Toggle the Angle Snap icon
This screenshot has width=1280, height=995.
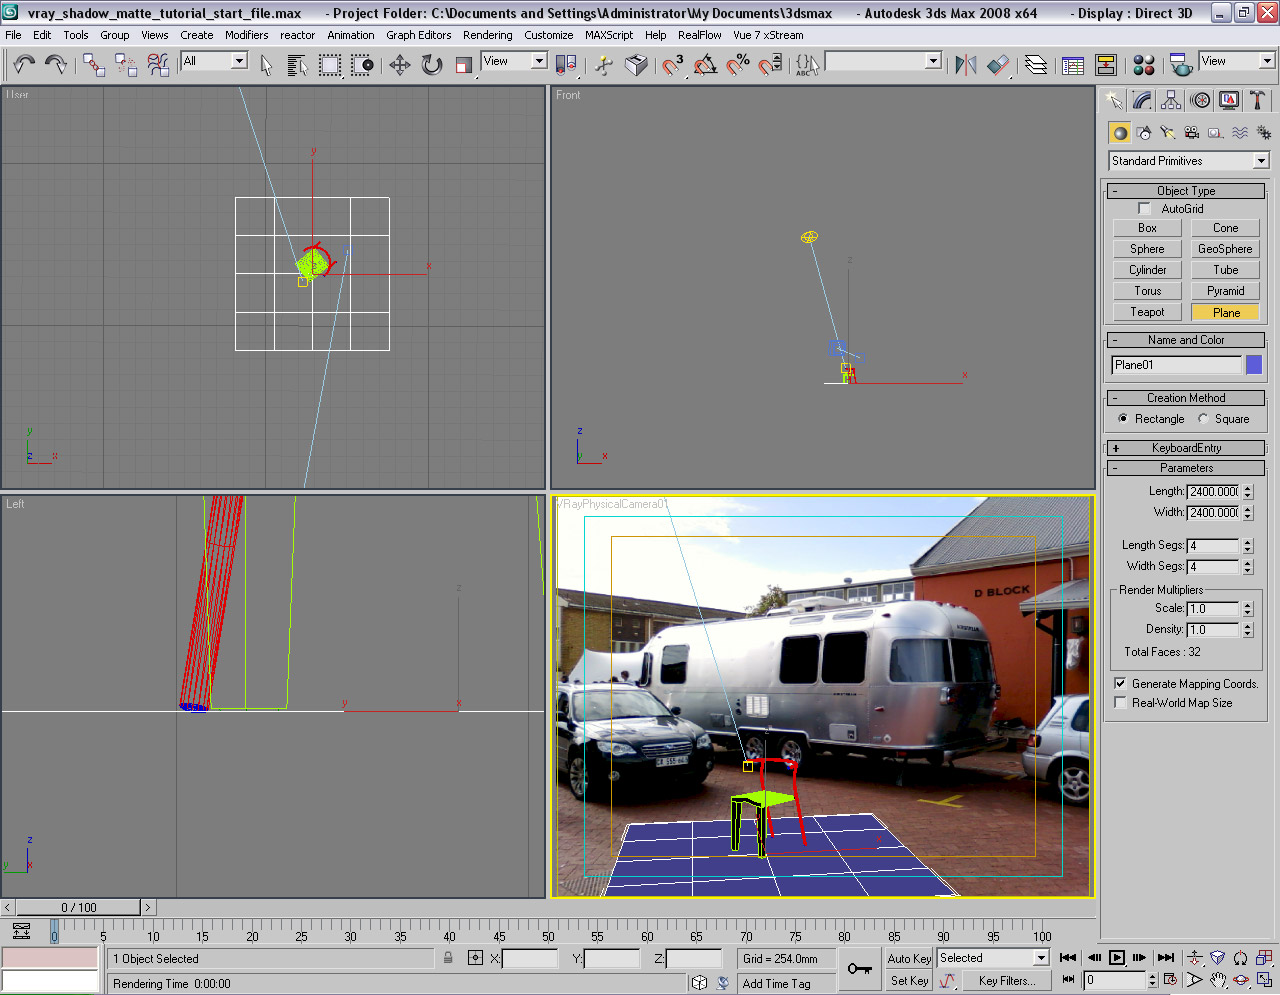[x=706, y=65]
